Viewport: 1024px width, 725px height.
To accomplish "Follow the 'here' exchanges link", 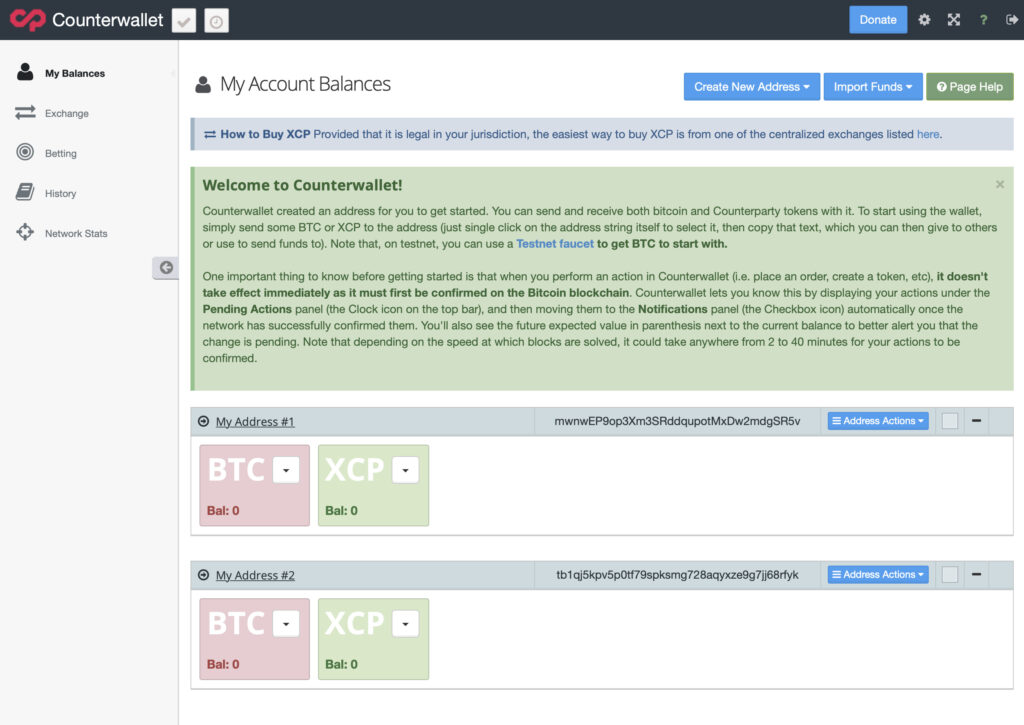I will click(928, 134).
